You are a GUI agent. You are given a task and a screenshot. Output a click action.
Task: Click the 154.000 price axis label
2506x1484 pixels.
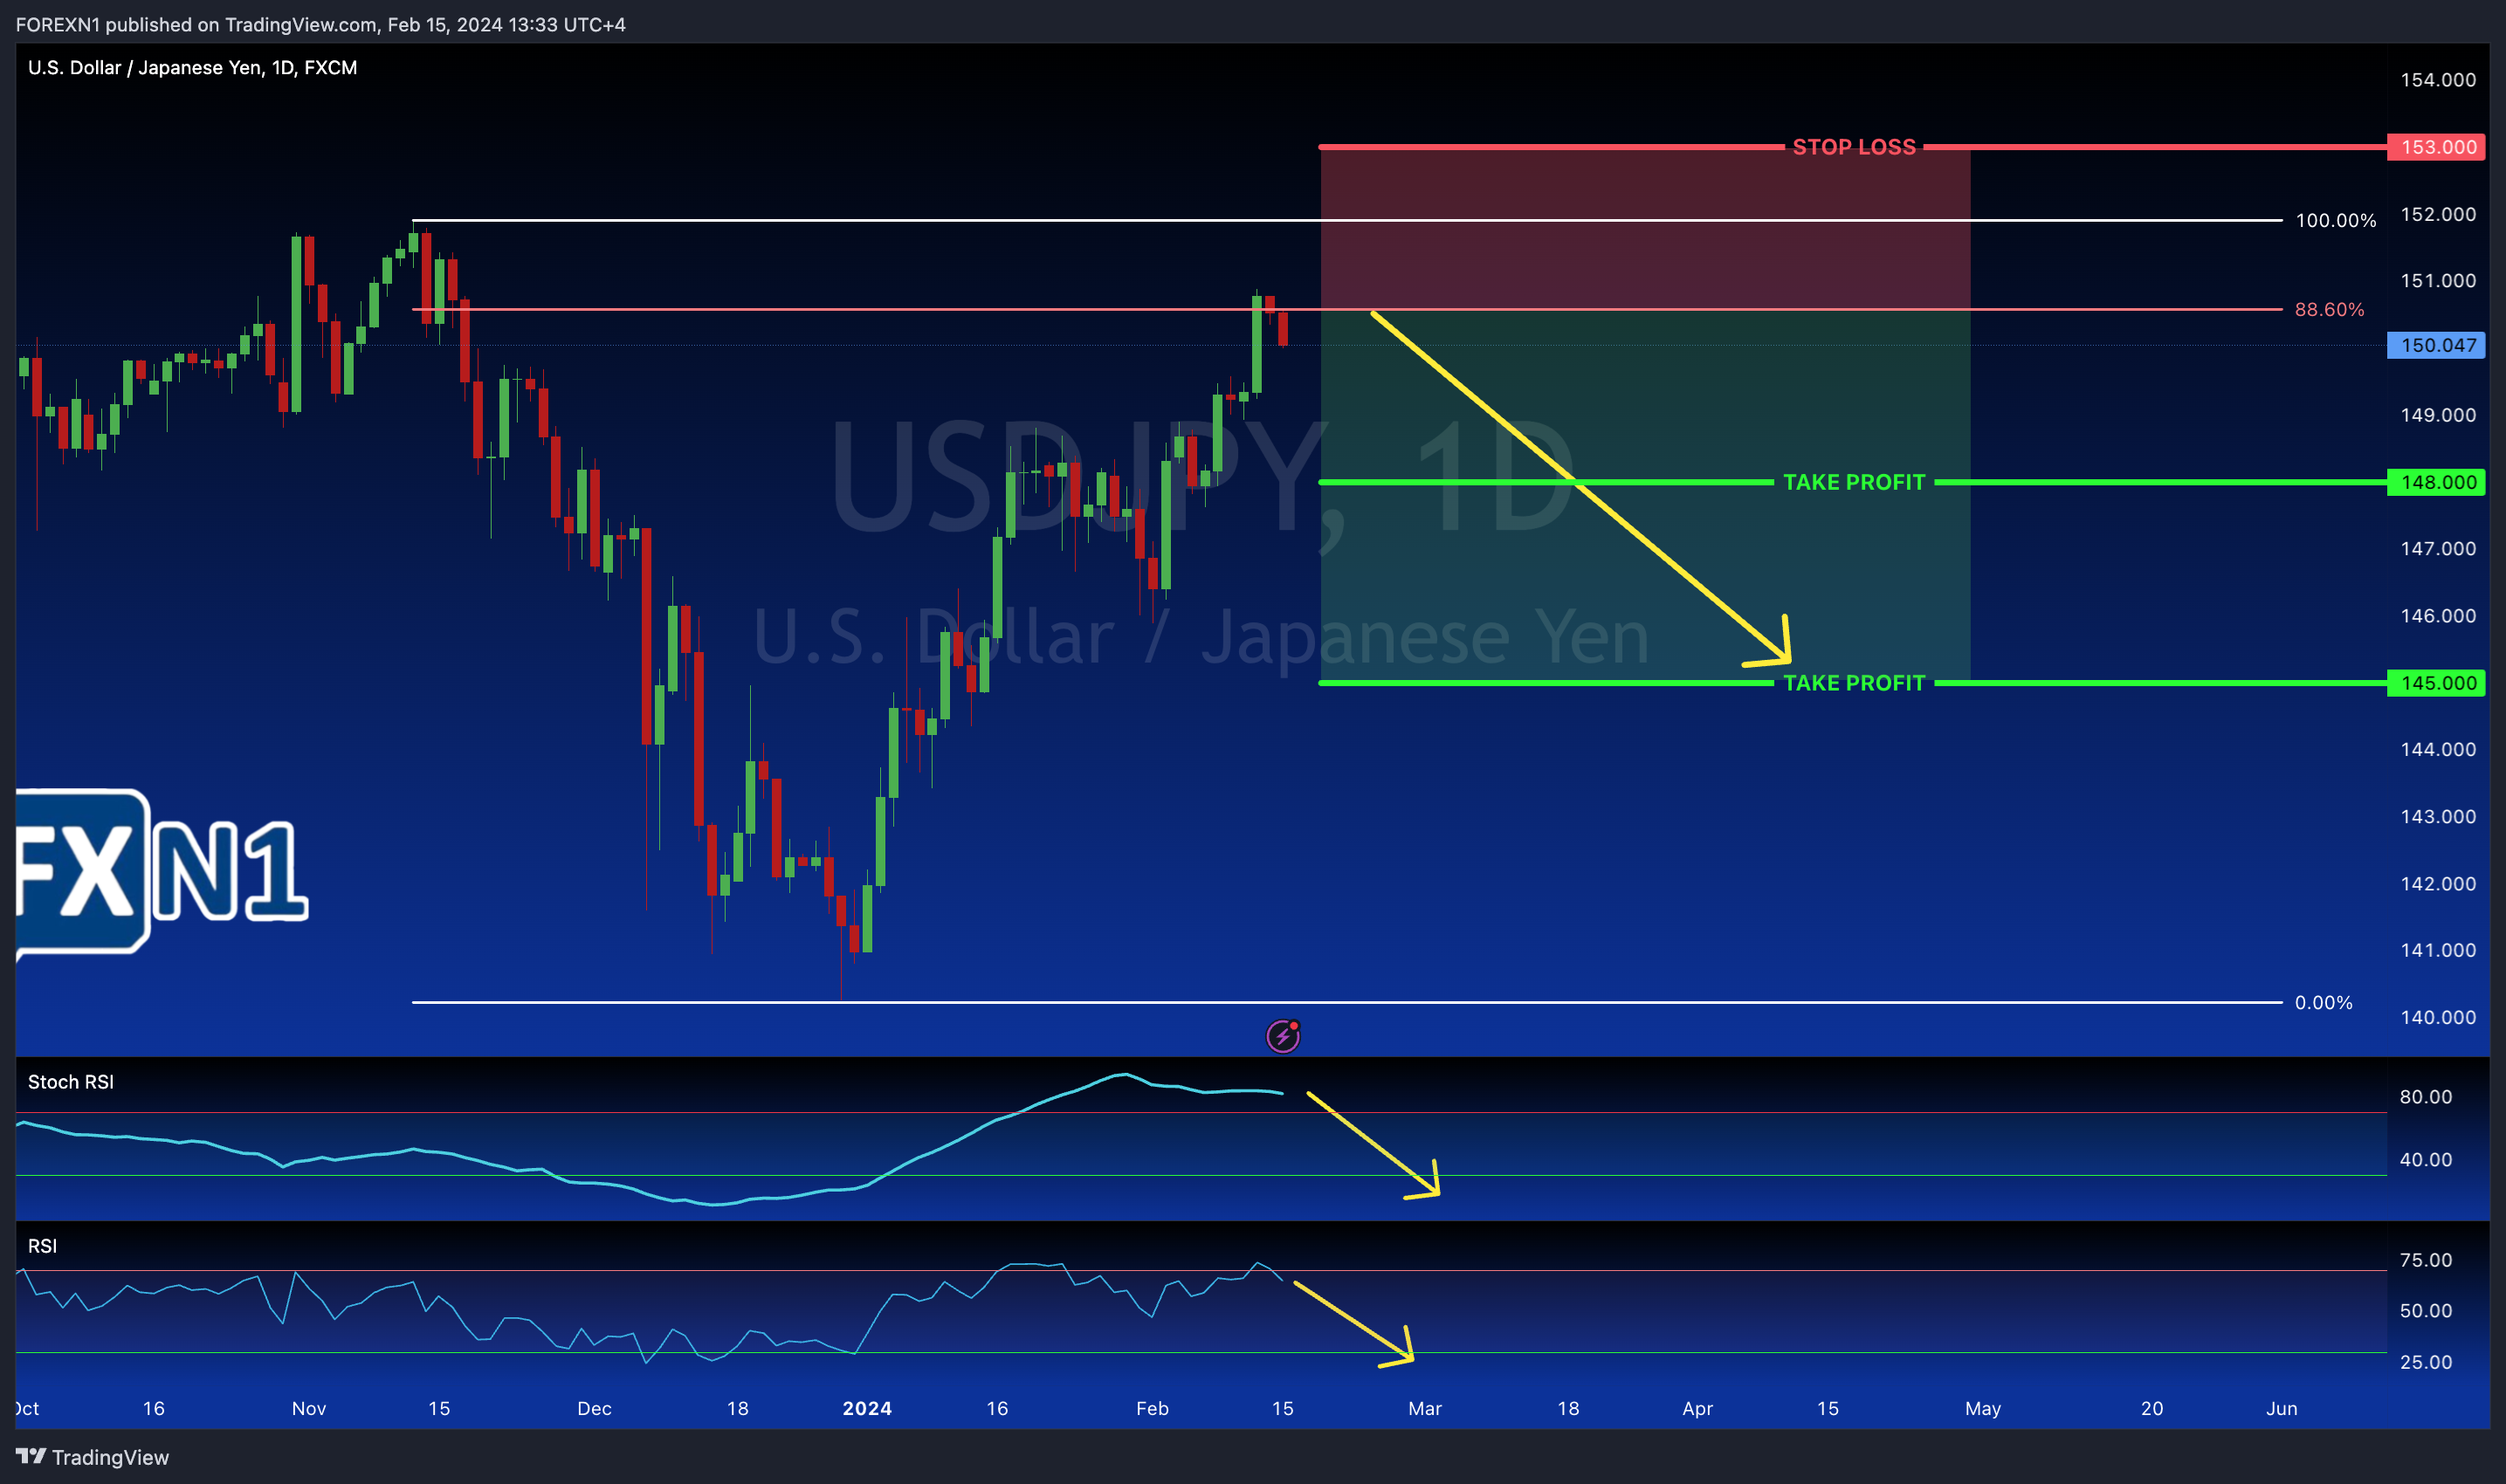coord(2438,80)
